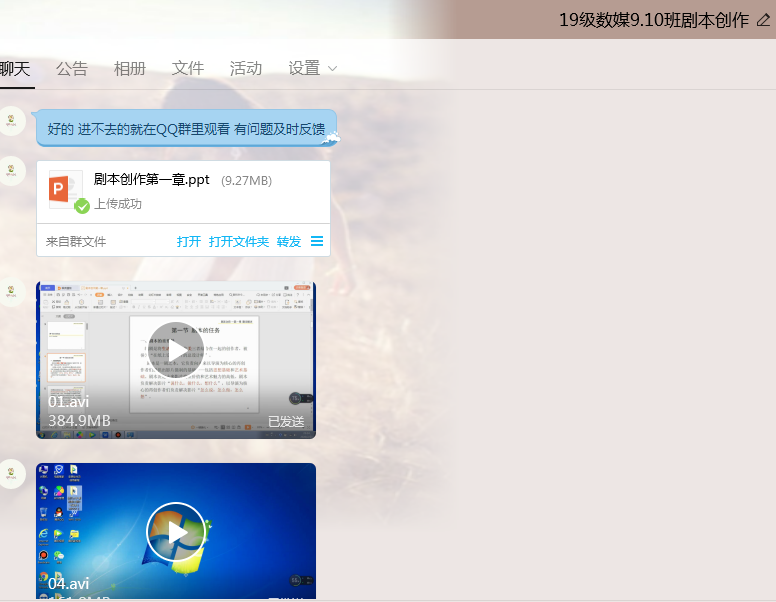This screenshot has height=602, width=776.
Task: Click sender avatar beside the ppt file card
Action: coord(12,171)
